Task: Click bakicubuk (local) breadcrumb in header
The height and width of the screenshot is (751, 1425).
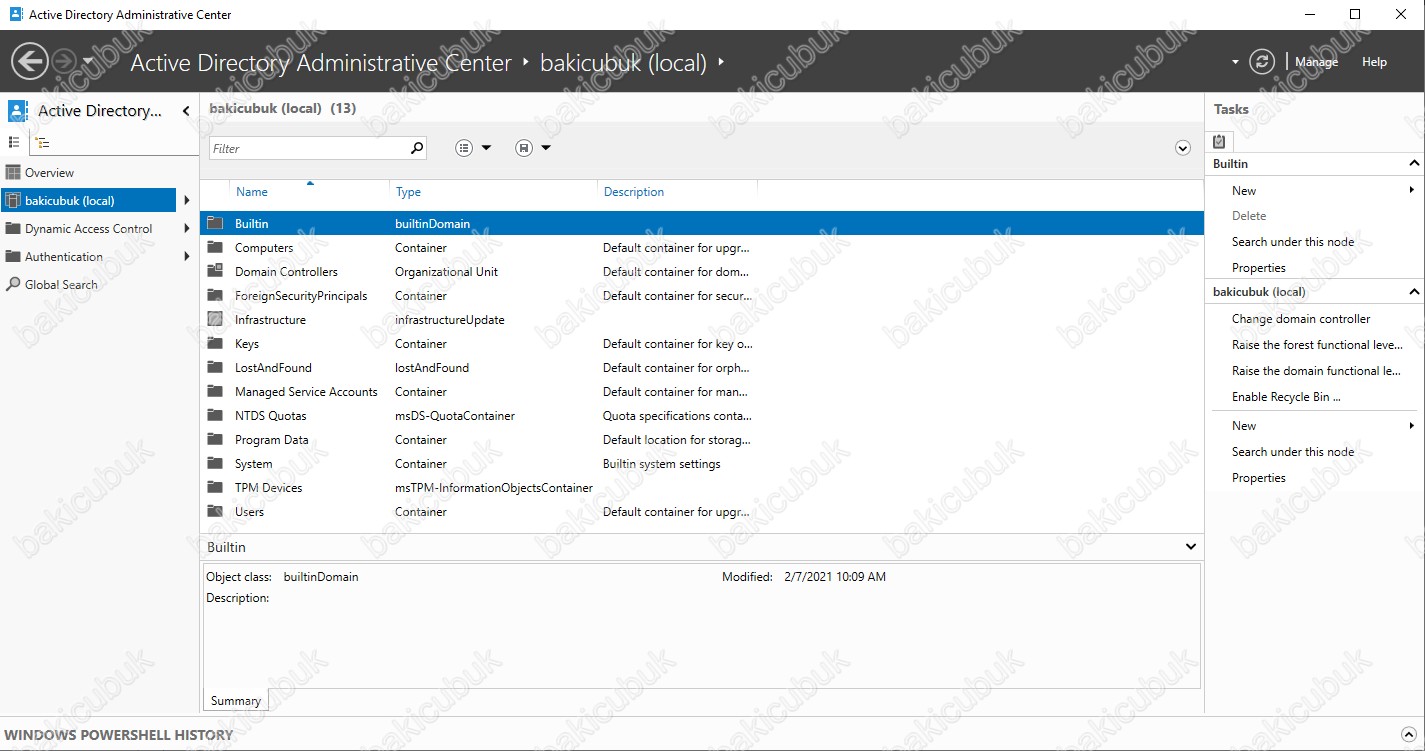Action: (x=623, y=63)
